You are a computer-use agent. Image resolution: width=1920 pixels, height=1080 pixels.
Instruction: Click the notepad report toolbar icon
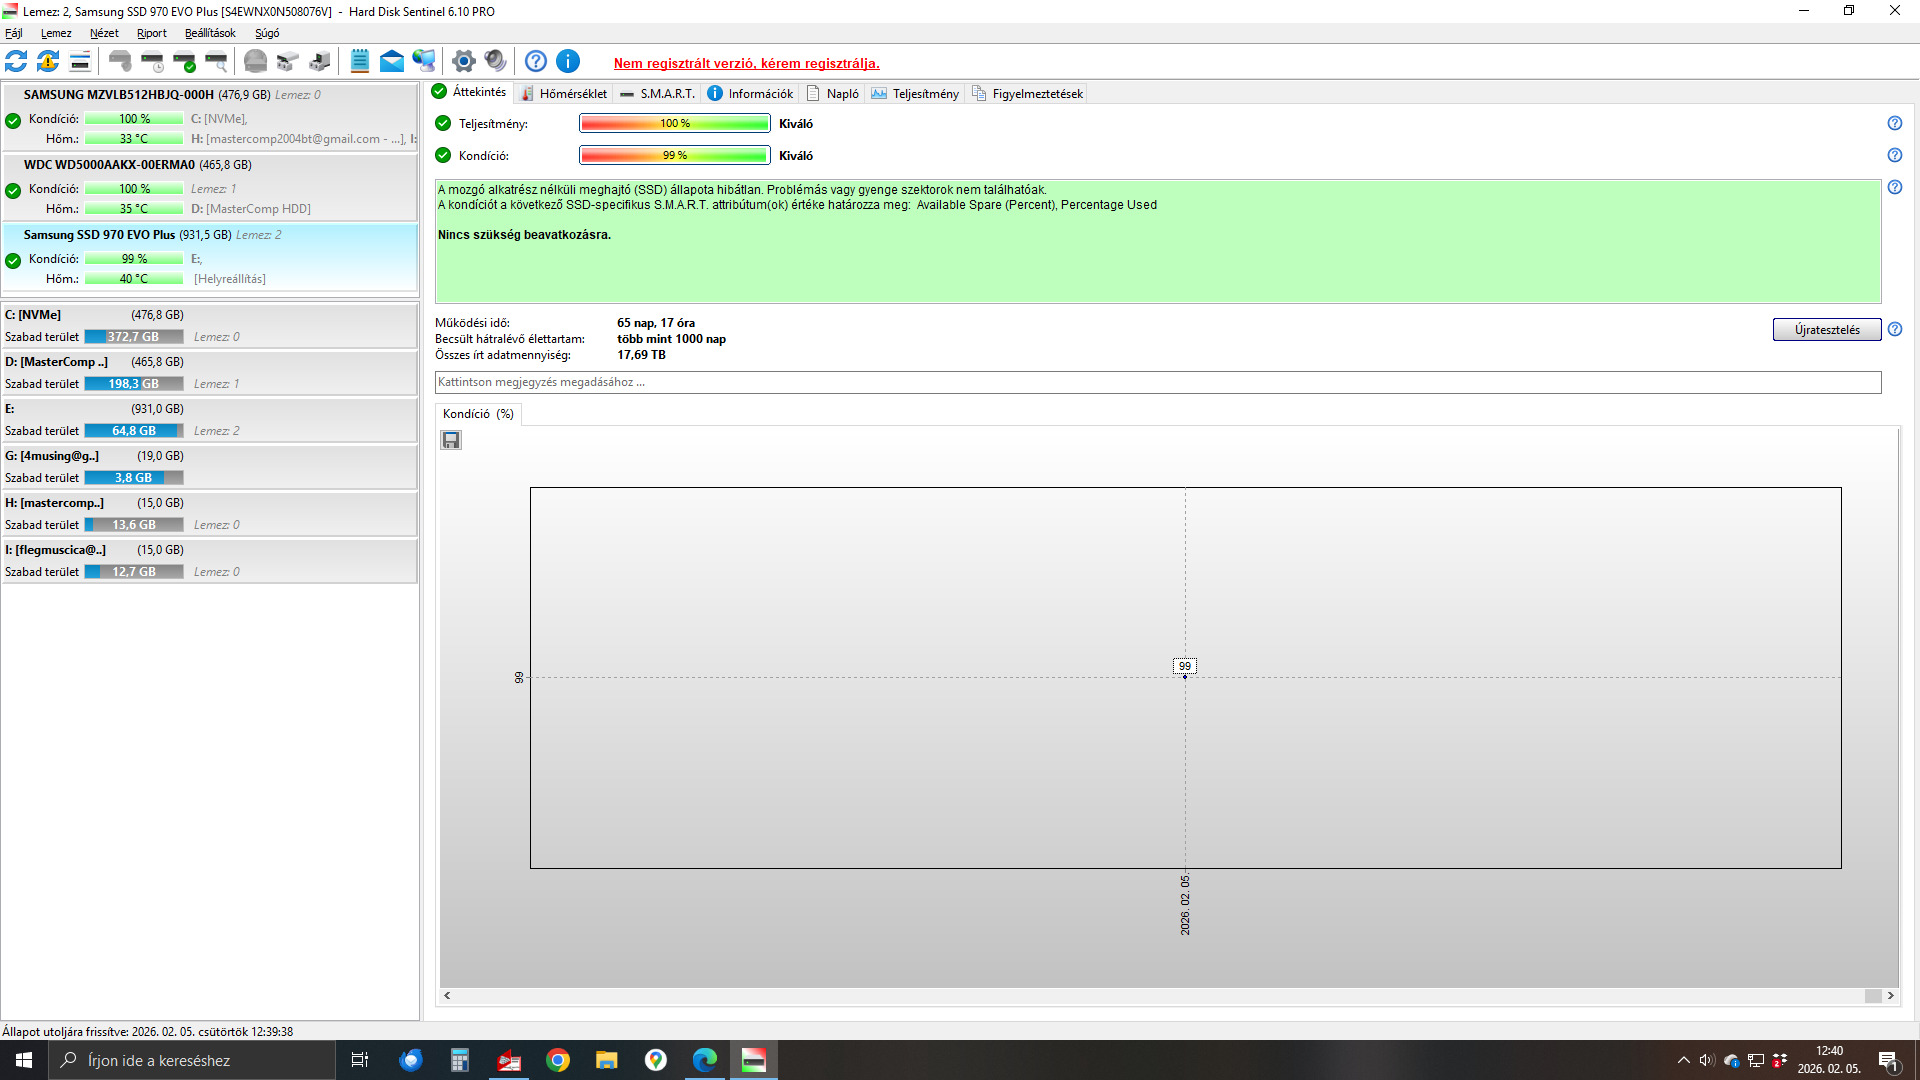(x=360, y=62)
